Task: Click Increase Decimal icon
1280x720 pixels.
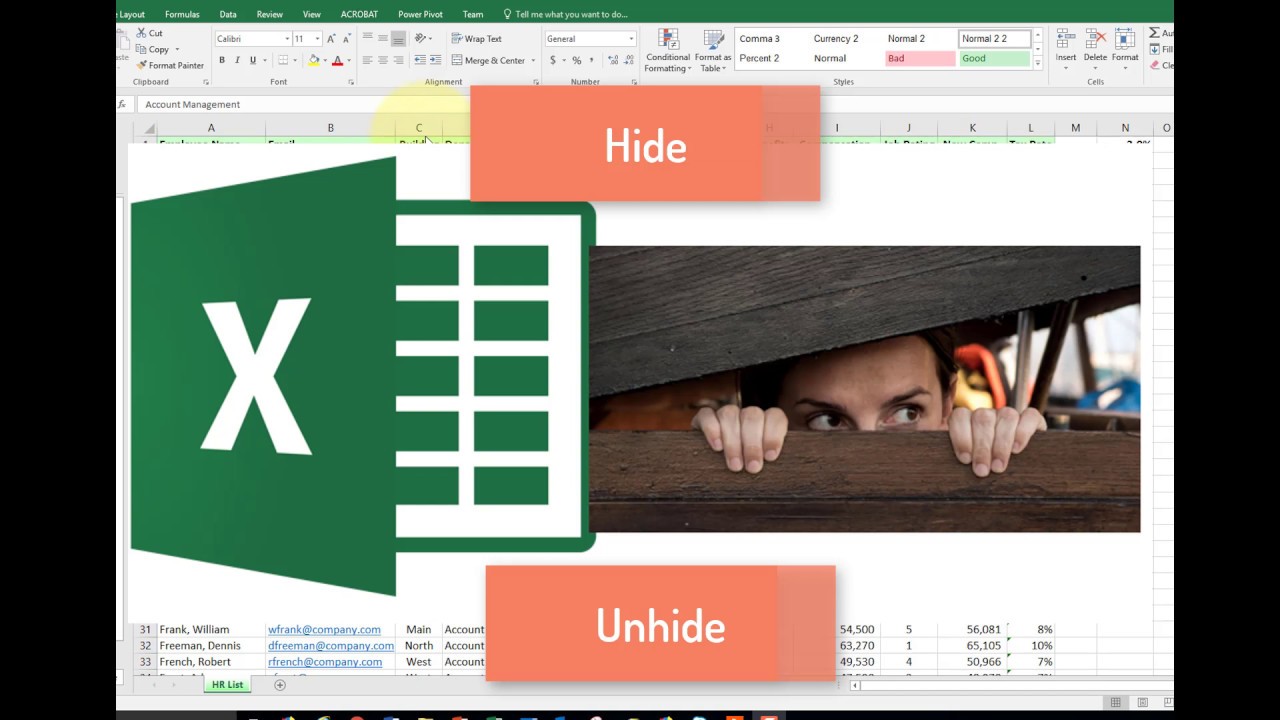Action: click(x=613, y=60)
